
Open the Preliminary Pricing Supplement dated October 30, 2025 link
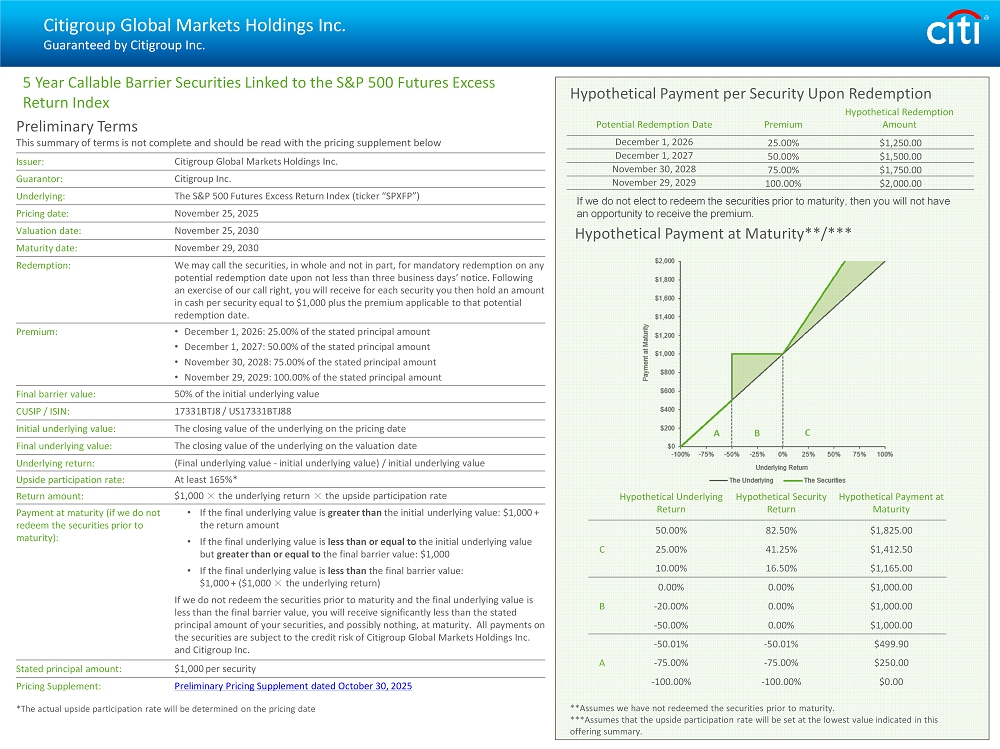tap(292, 686)
